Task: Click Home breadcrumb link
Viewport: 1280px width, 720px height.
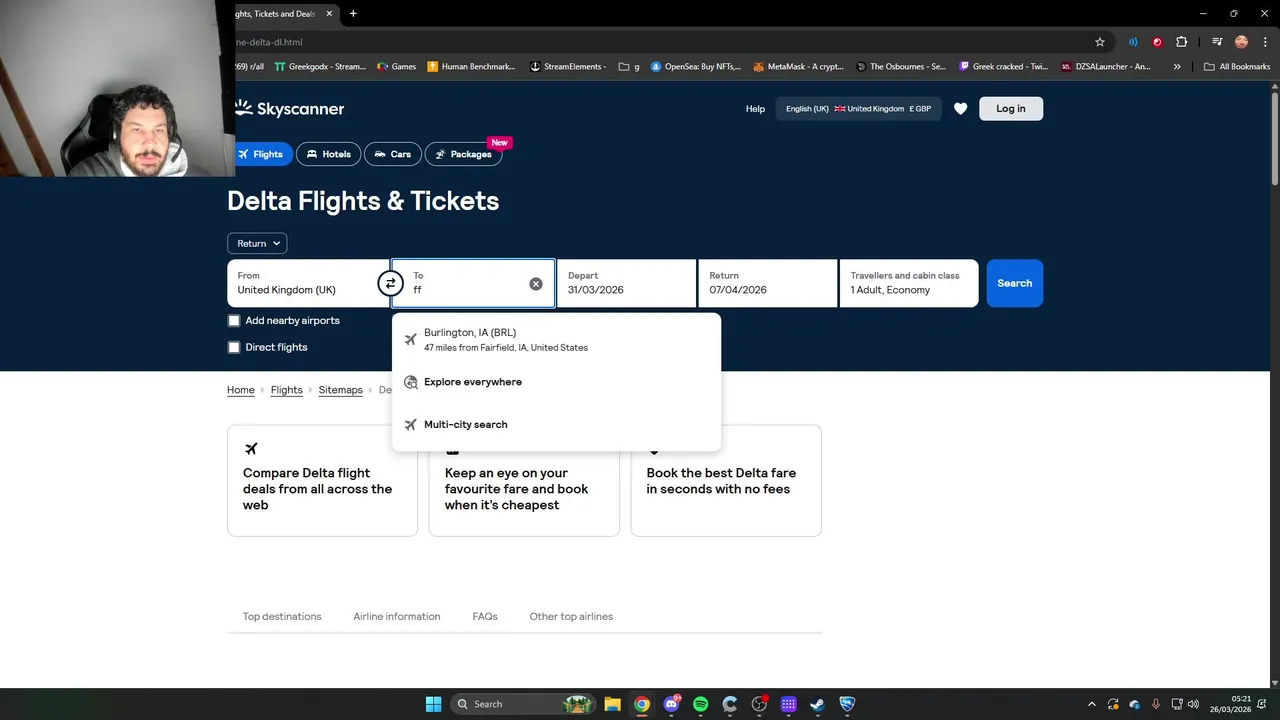Action: 241,390
